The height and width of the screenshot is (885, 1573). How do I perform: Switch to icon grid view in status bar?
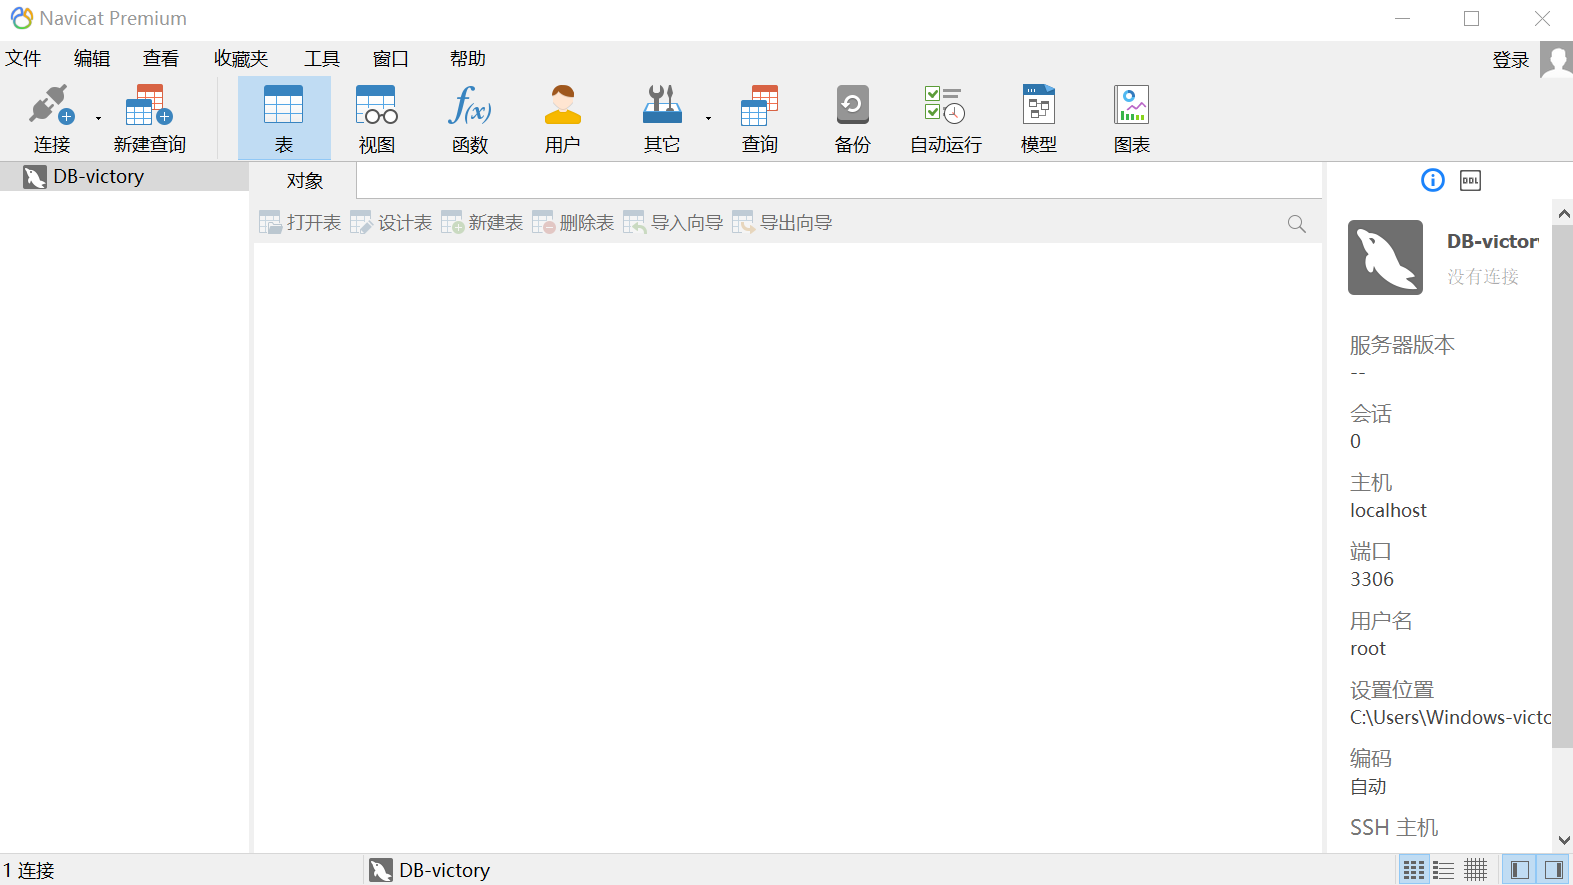[x=1414, y=870]
